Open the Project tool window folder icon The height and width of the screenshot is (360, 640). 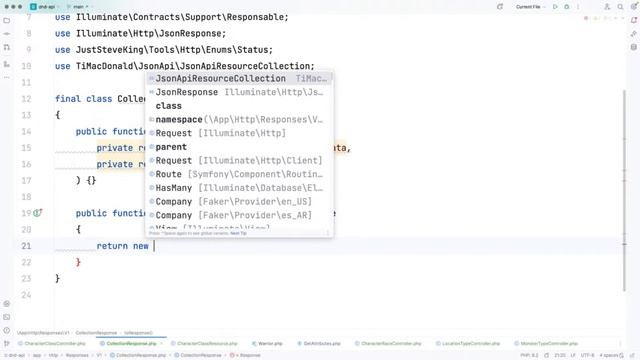point(7,20)
